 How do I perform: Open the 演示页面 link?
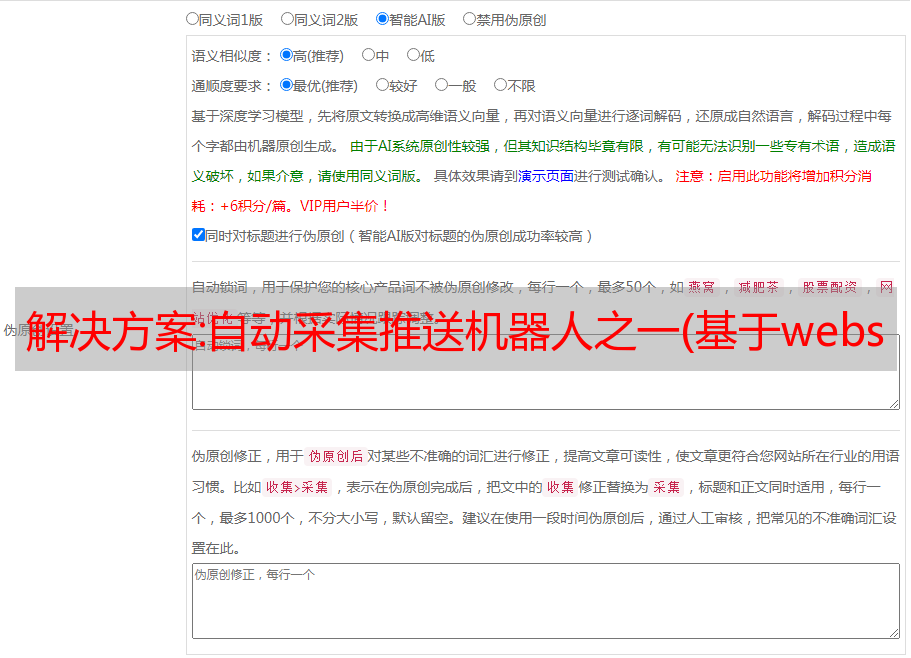[546, 176]
